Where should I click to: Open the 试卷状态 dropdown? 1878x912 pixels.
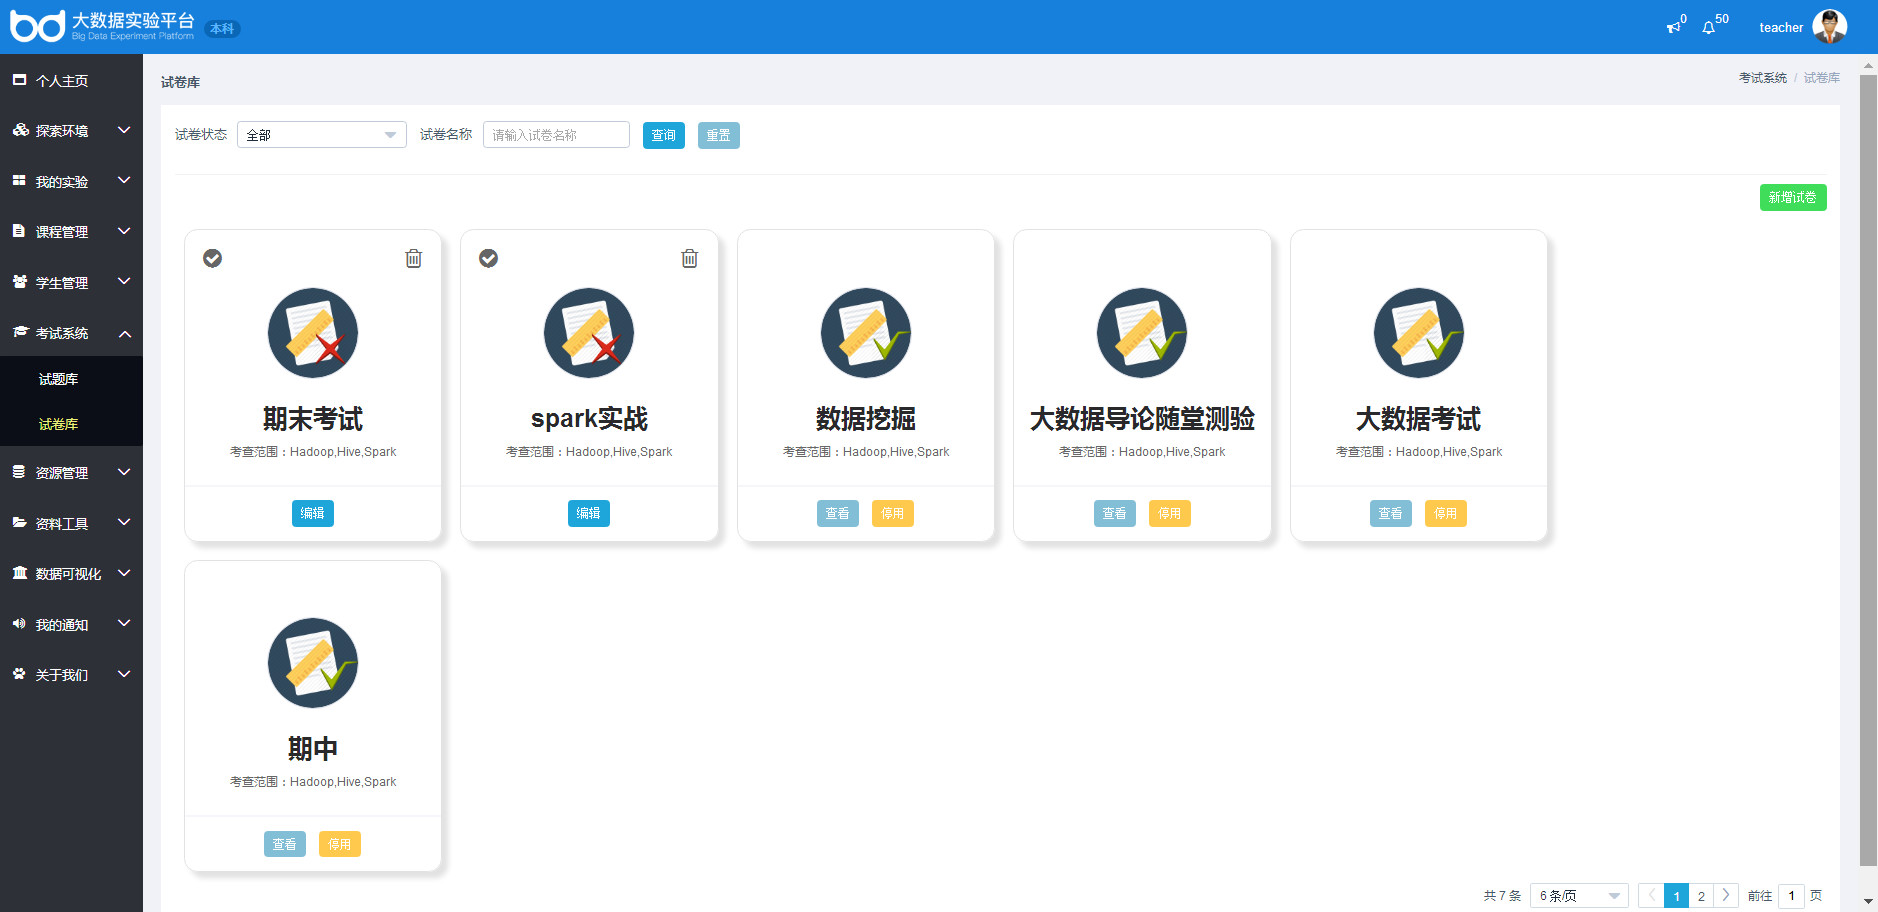(x=321, y=135)
